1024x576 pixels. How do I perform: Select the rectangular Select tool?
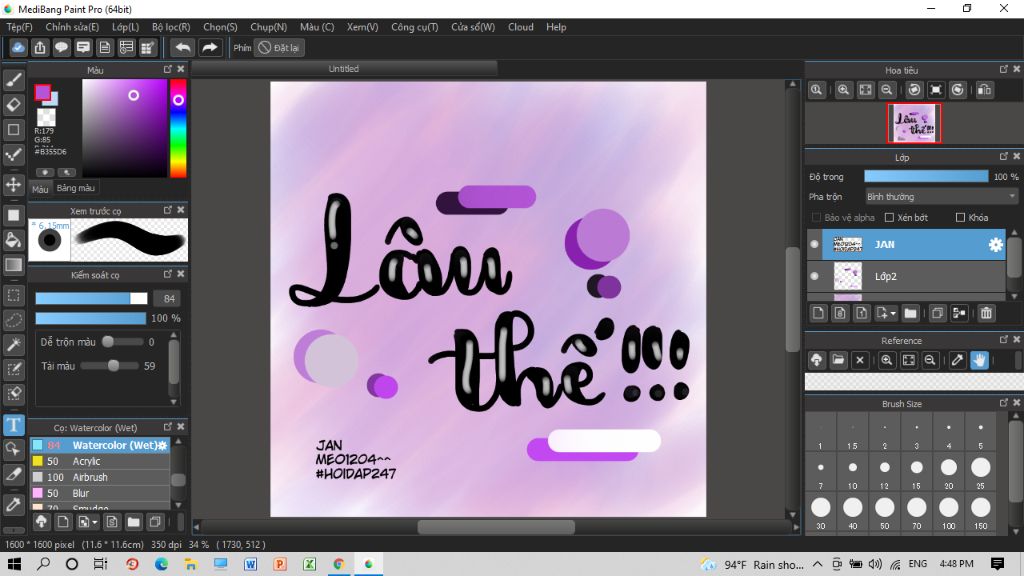click(14, 295)
